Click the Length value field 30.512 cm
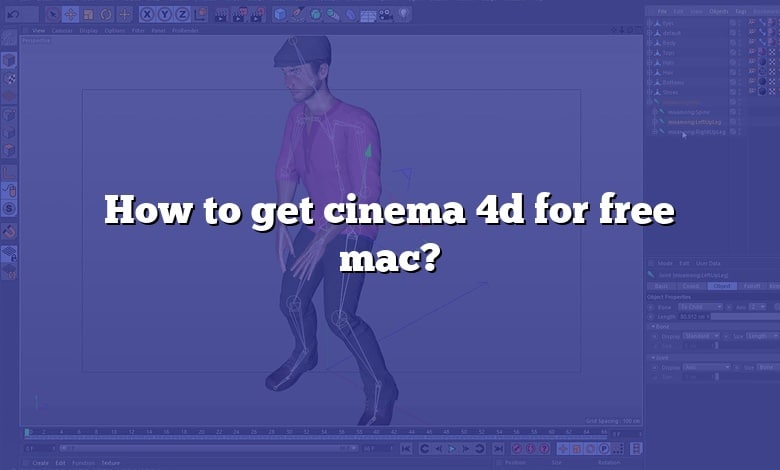This screenshot has height=470, width=780. click(693, 316)
